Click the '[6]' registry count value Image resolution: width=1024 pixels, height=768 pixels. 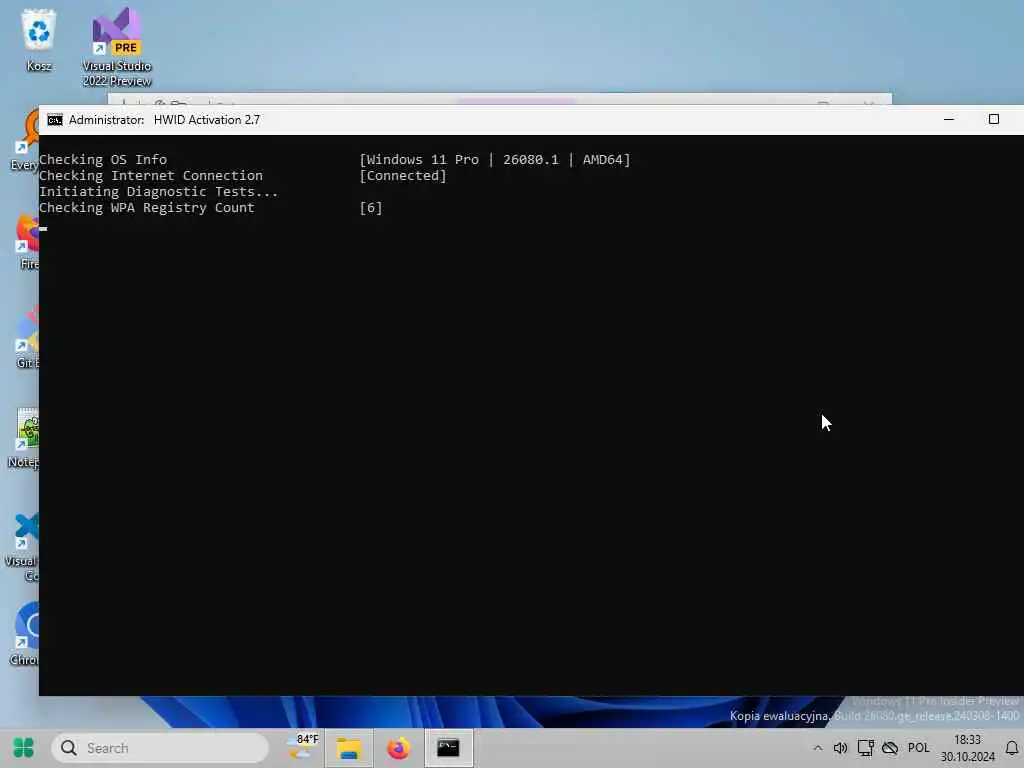pos(371,208)
